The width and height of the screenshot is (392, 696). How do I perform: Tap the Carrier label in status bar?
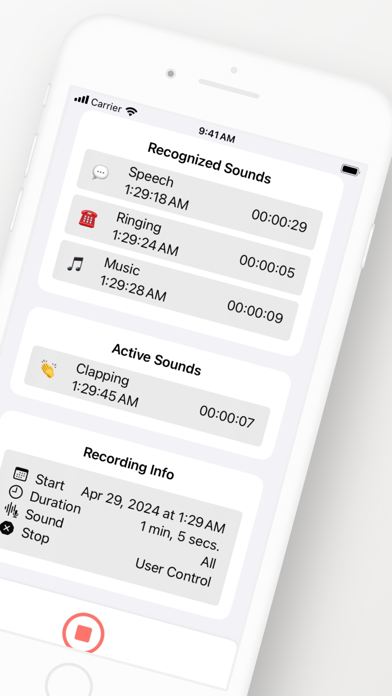tap(106, 105)
